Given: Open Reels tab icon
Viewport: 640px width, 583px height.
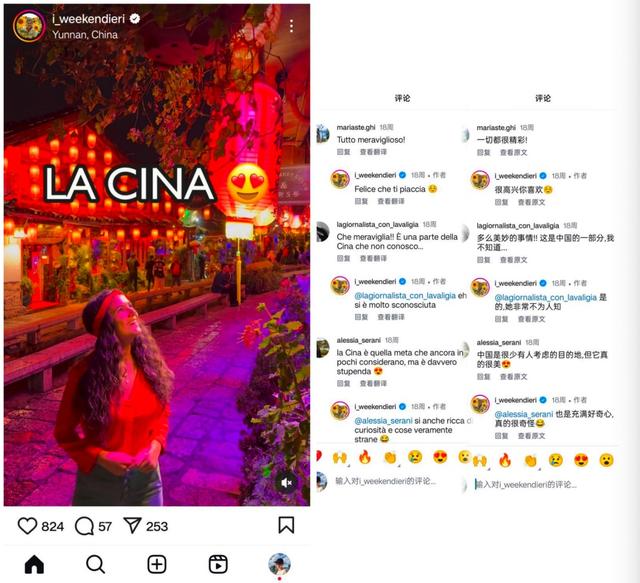Looking at the screenshot, I should coord(218,565).
